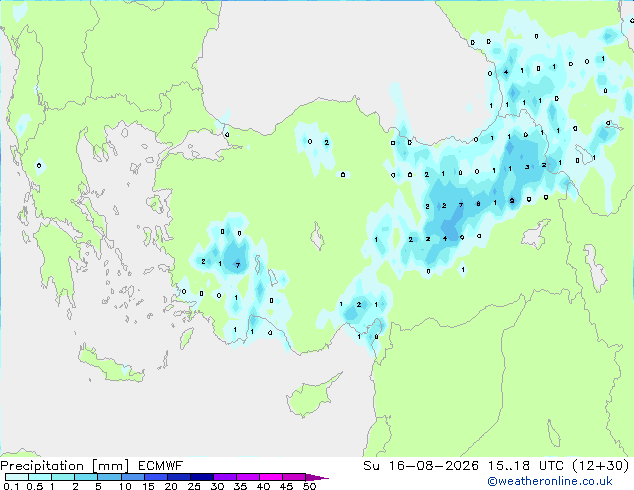Image resolution: width=634 pixels, height=490 pixels.
Task: Click the 25 to 30 mm dark blue swatch
Action: point(202,477)
